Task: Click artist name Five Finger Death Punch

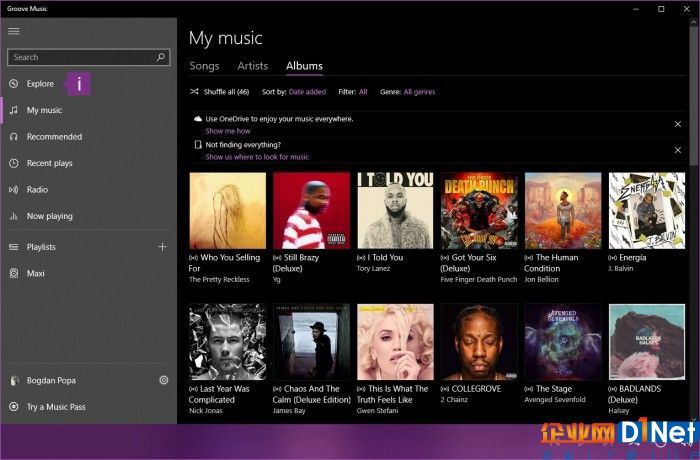Action: point(479,280)
